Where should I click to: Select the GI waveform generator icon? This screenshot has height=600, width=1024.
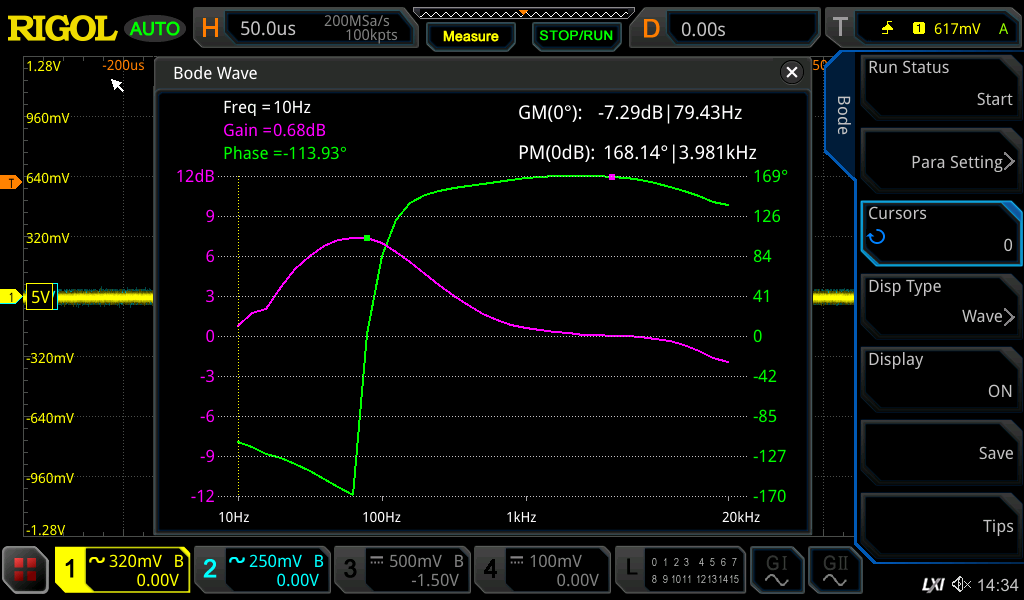(777, 570)
